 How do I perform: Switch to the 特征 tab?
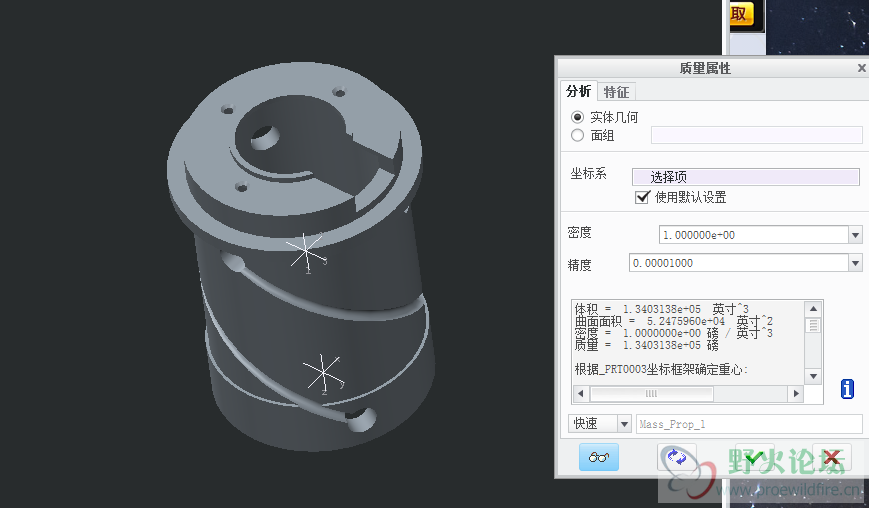[x=616, y=92]
